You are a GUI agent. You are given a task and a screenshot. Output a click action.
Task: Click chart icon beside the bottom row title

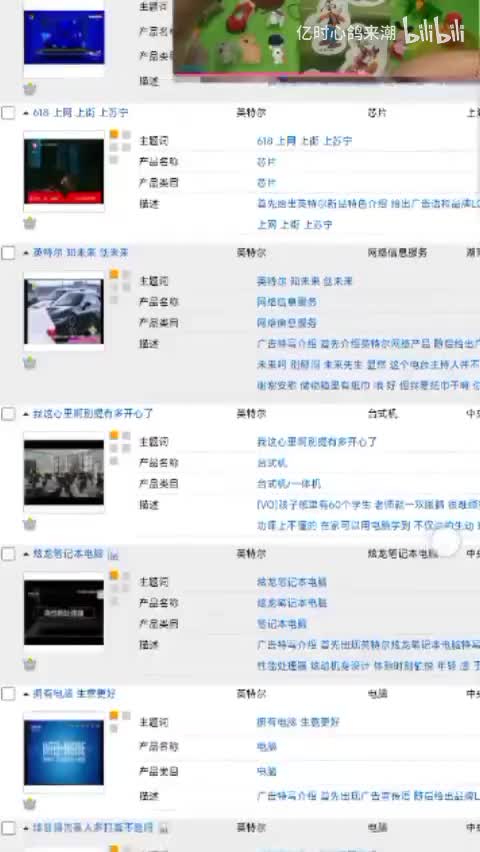coord(164,828)
